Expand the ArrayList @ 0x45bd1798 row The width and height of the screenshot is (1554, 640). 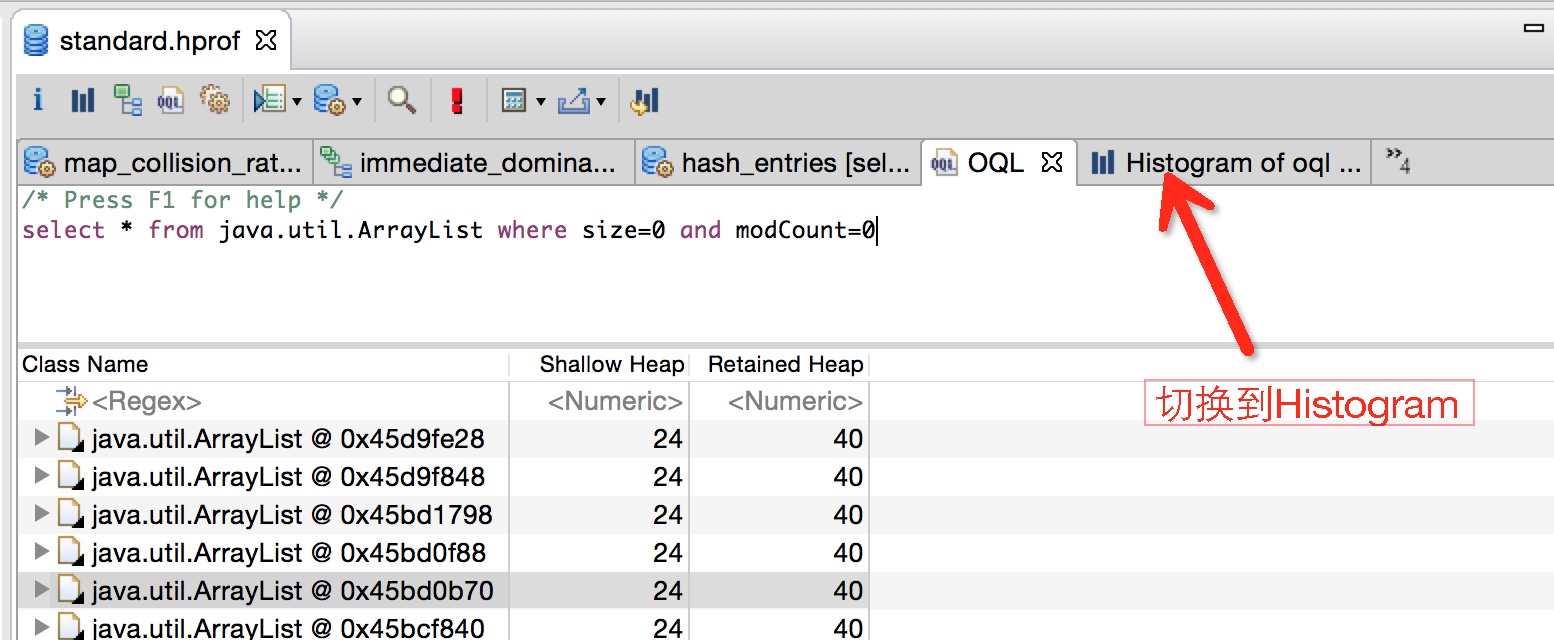(x=41, y=514)
